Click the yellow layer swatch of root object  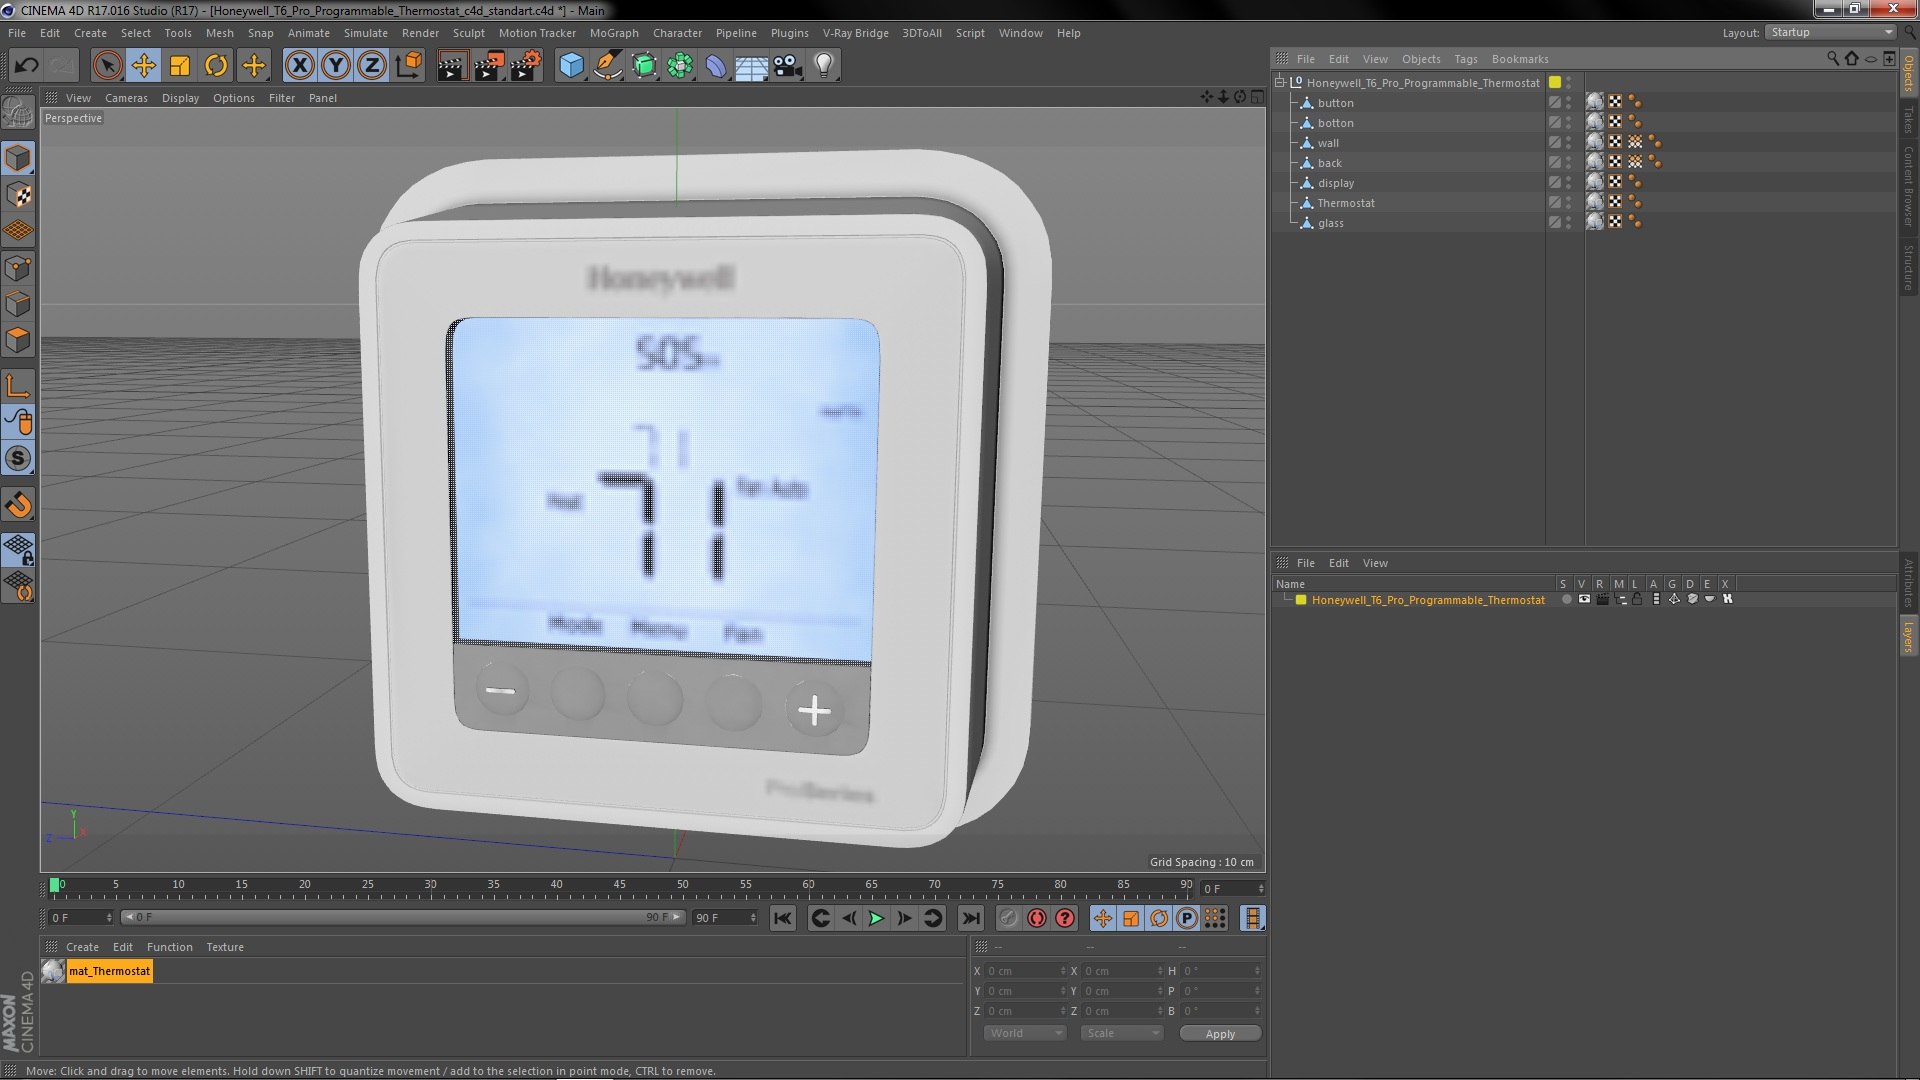pos(1555,82)
